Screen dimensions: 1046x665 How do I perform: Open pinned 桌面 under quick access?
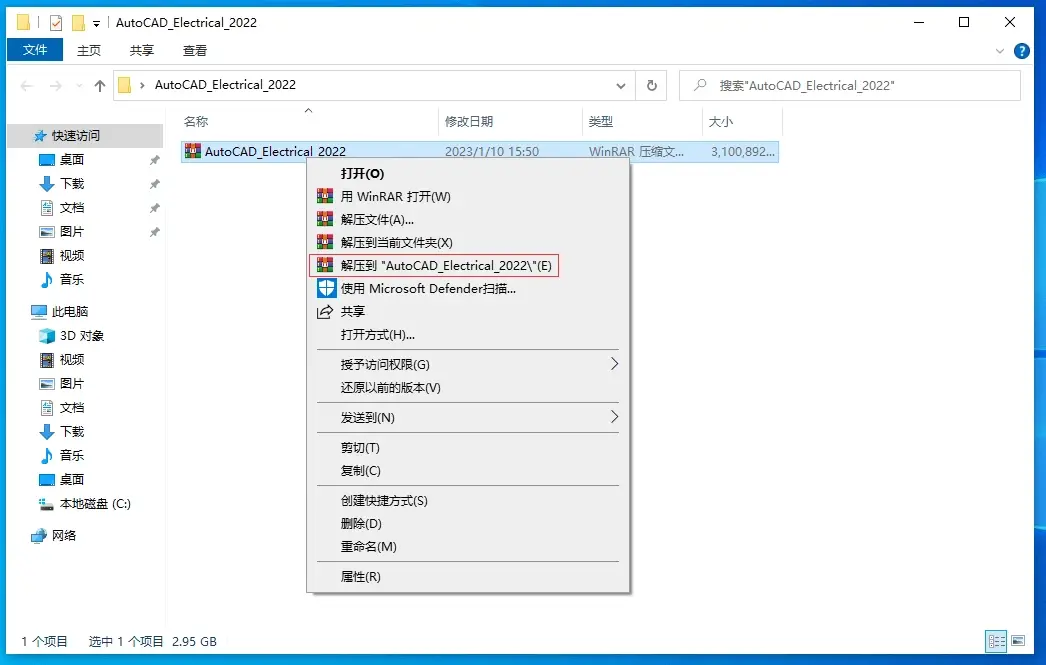71,159
